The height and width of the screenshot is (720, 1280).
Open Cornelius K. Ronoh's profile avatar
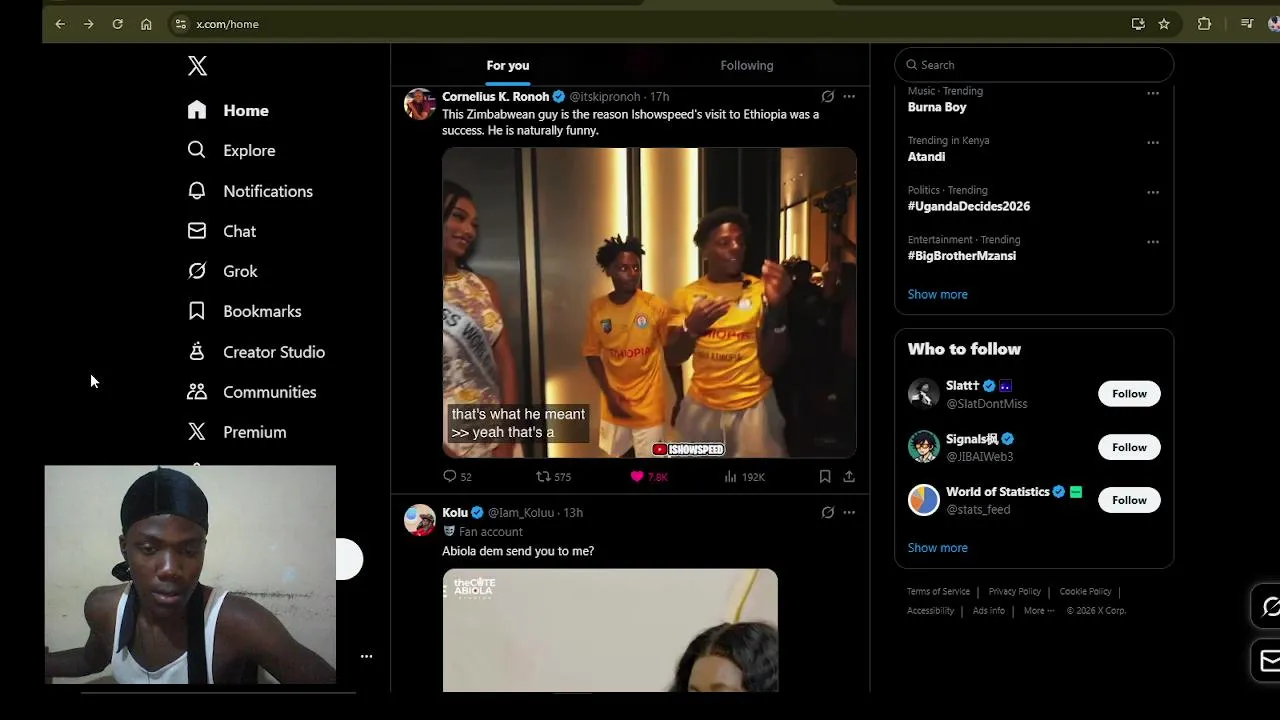click(x=420, y=104)
